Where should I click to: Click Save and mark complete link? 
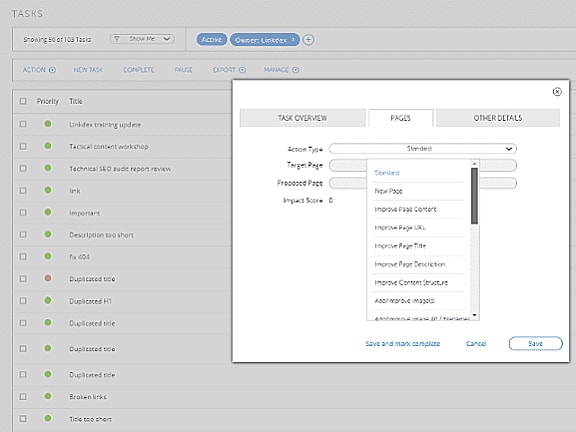point(403,343)
